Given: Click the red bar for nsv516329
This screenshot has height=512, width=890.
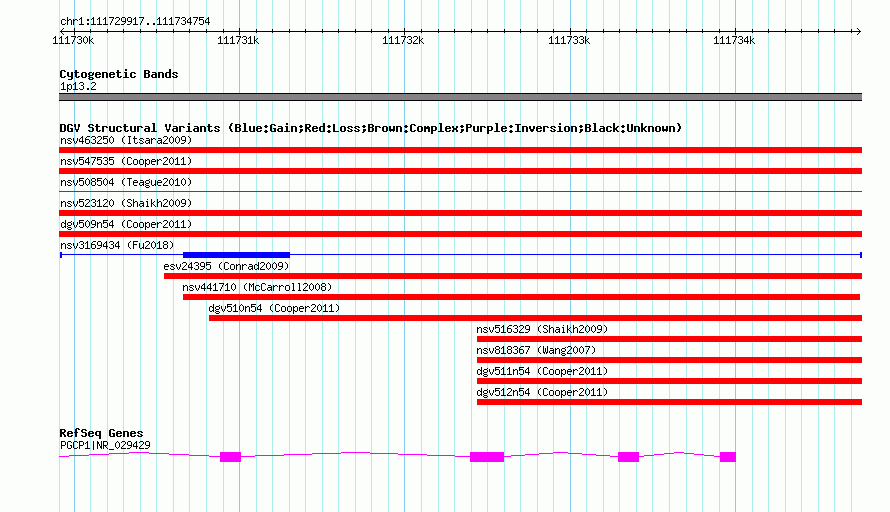Looking at the screenshot, I should [x=669, y=339].
